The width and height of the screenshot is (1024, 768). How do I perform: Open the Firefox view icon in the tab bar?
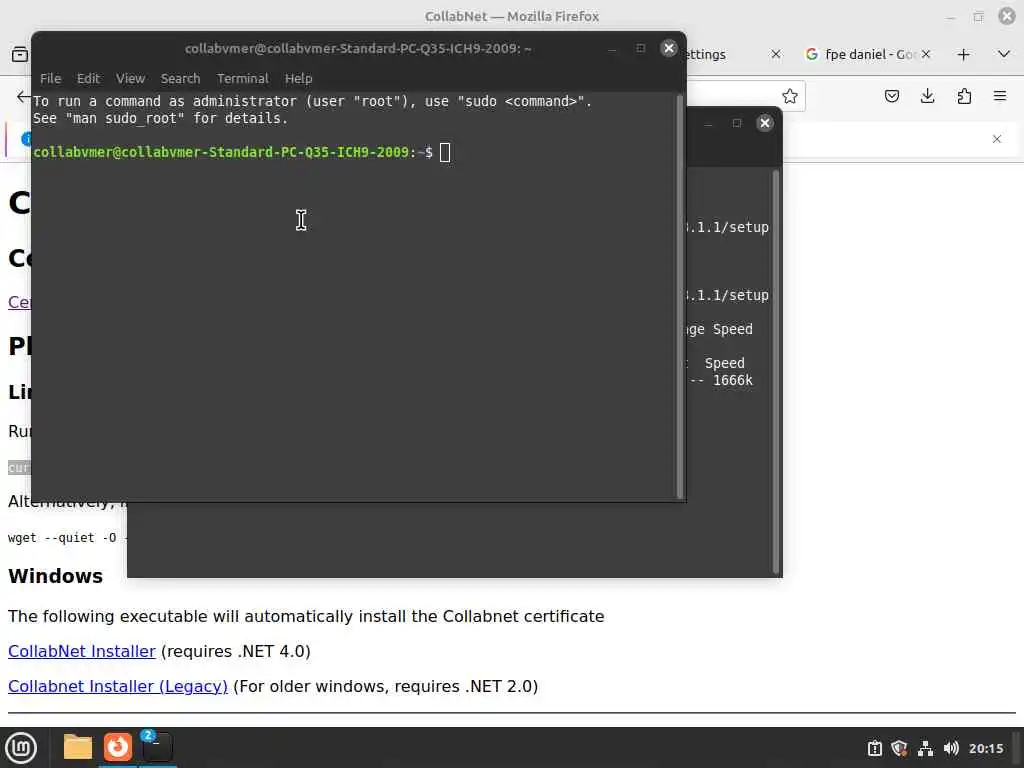20,55
